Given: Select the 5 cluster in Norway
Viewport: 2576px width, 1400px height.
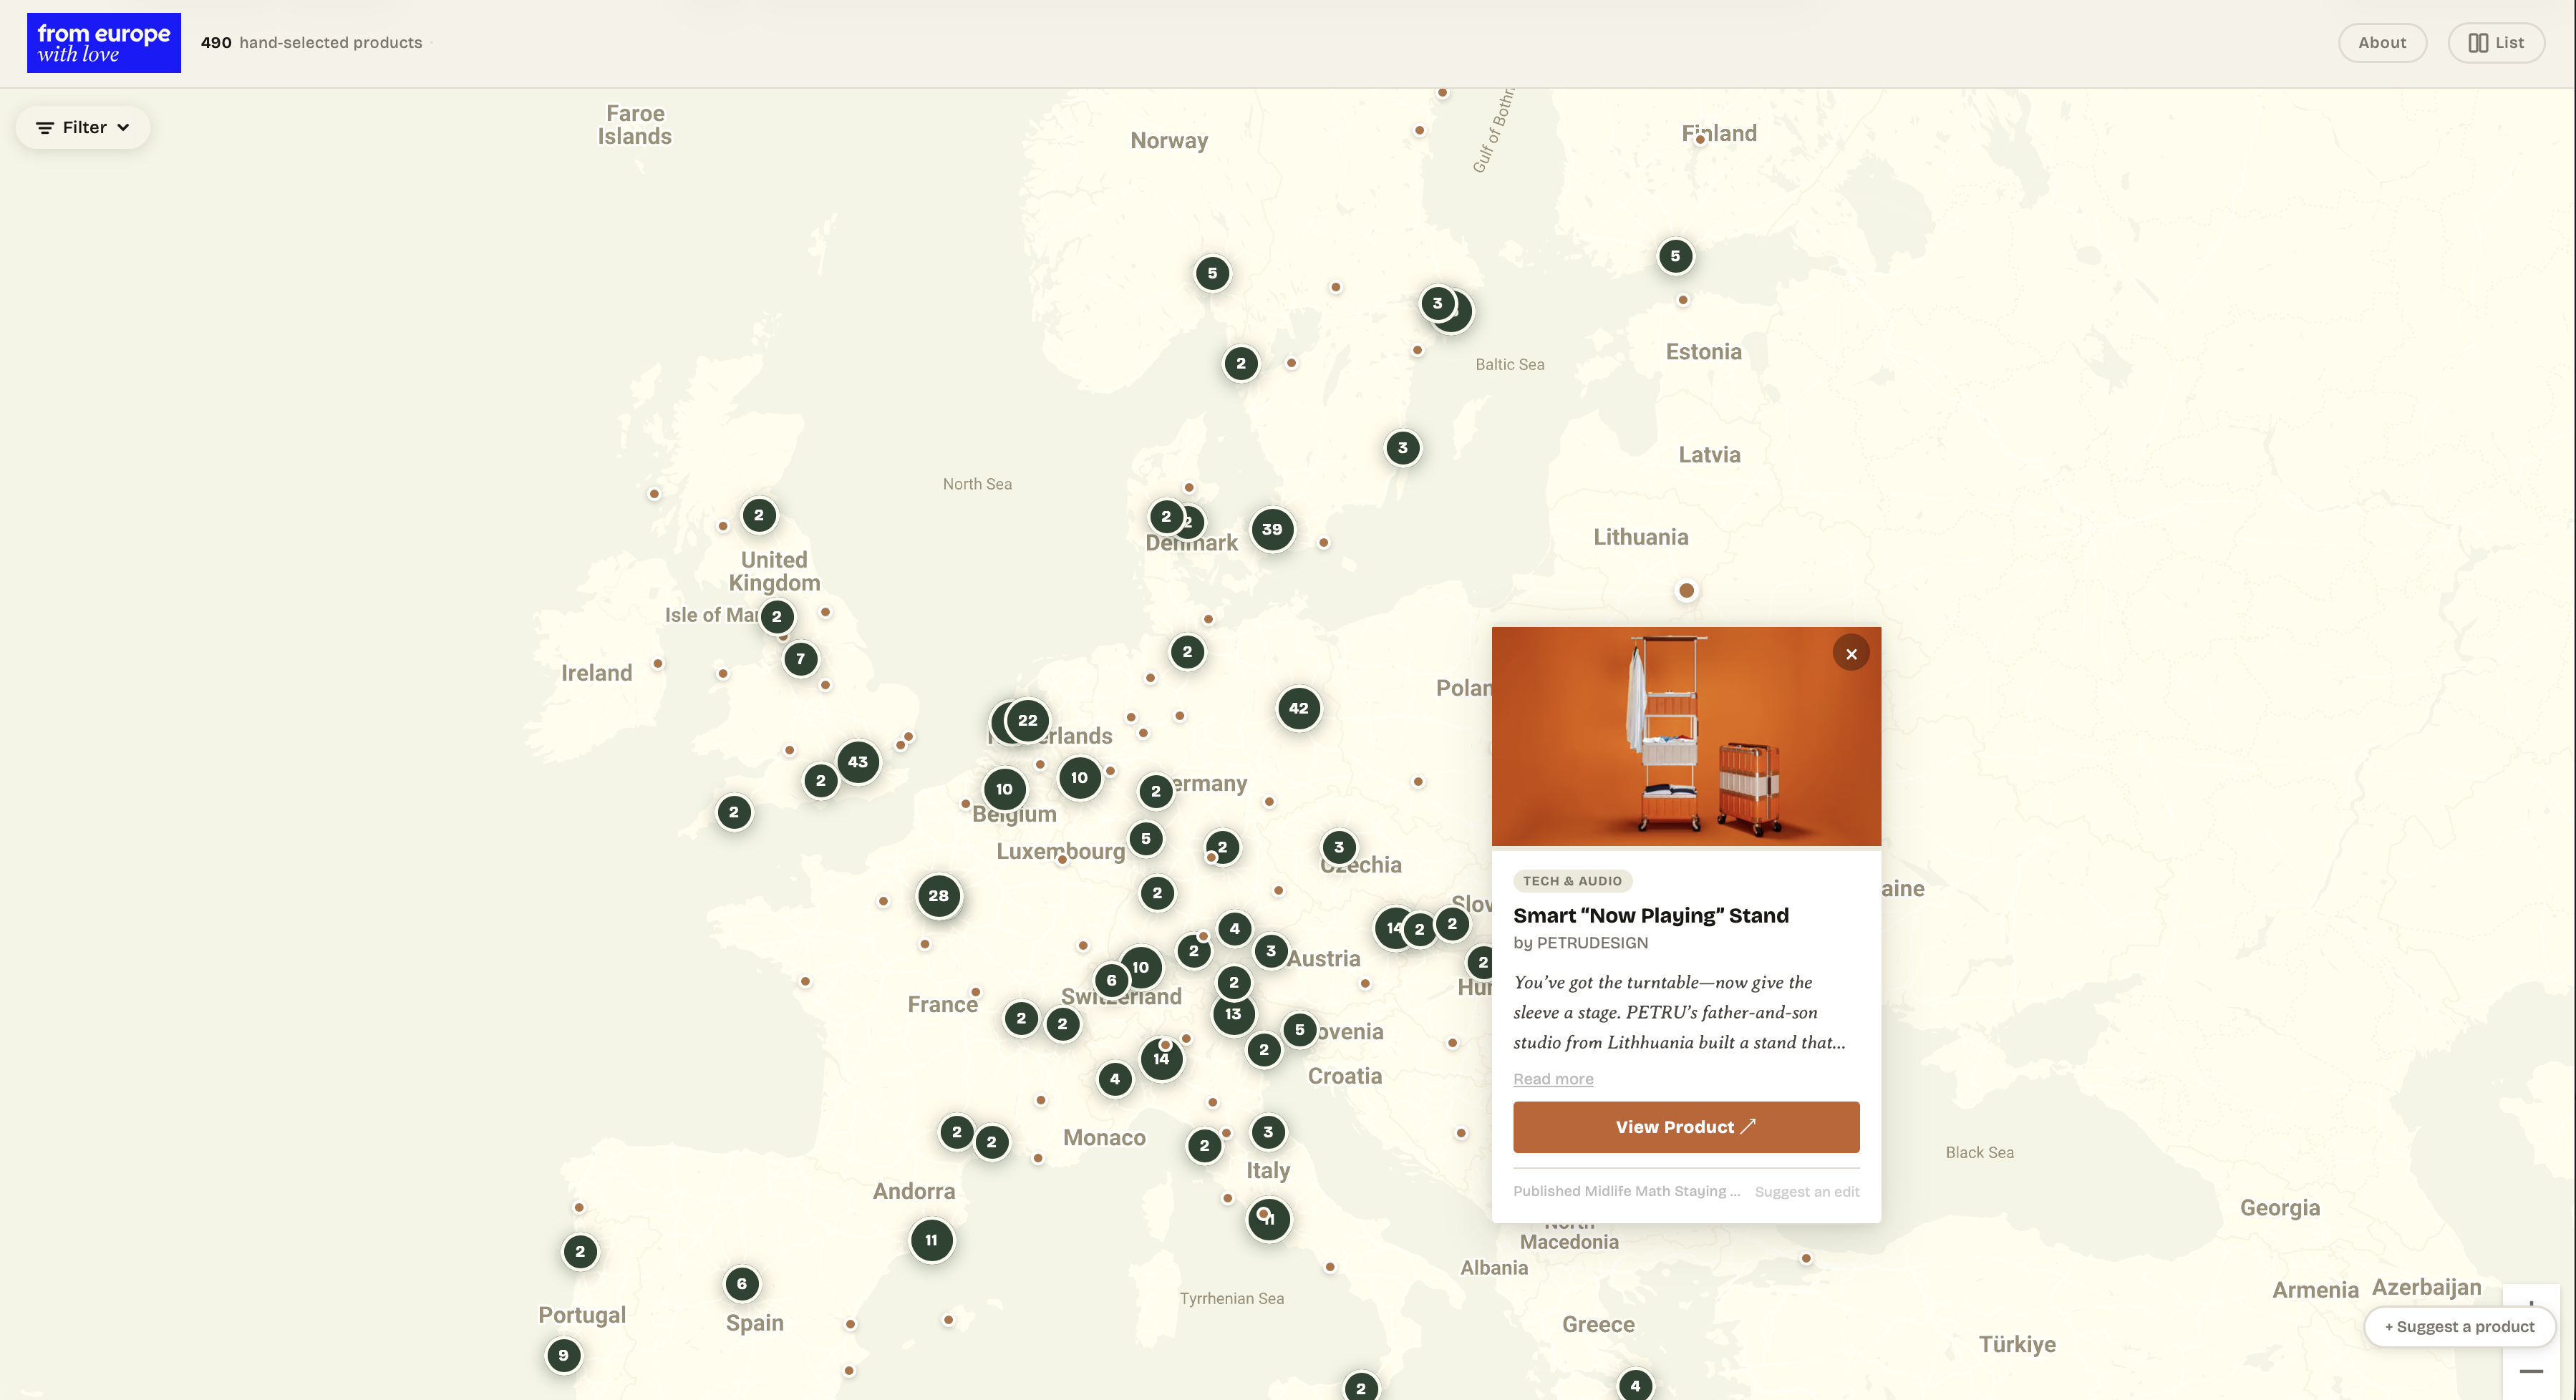Looking at the screenshot, I should pyautogui.click(x=1212, y=273).
